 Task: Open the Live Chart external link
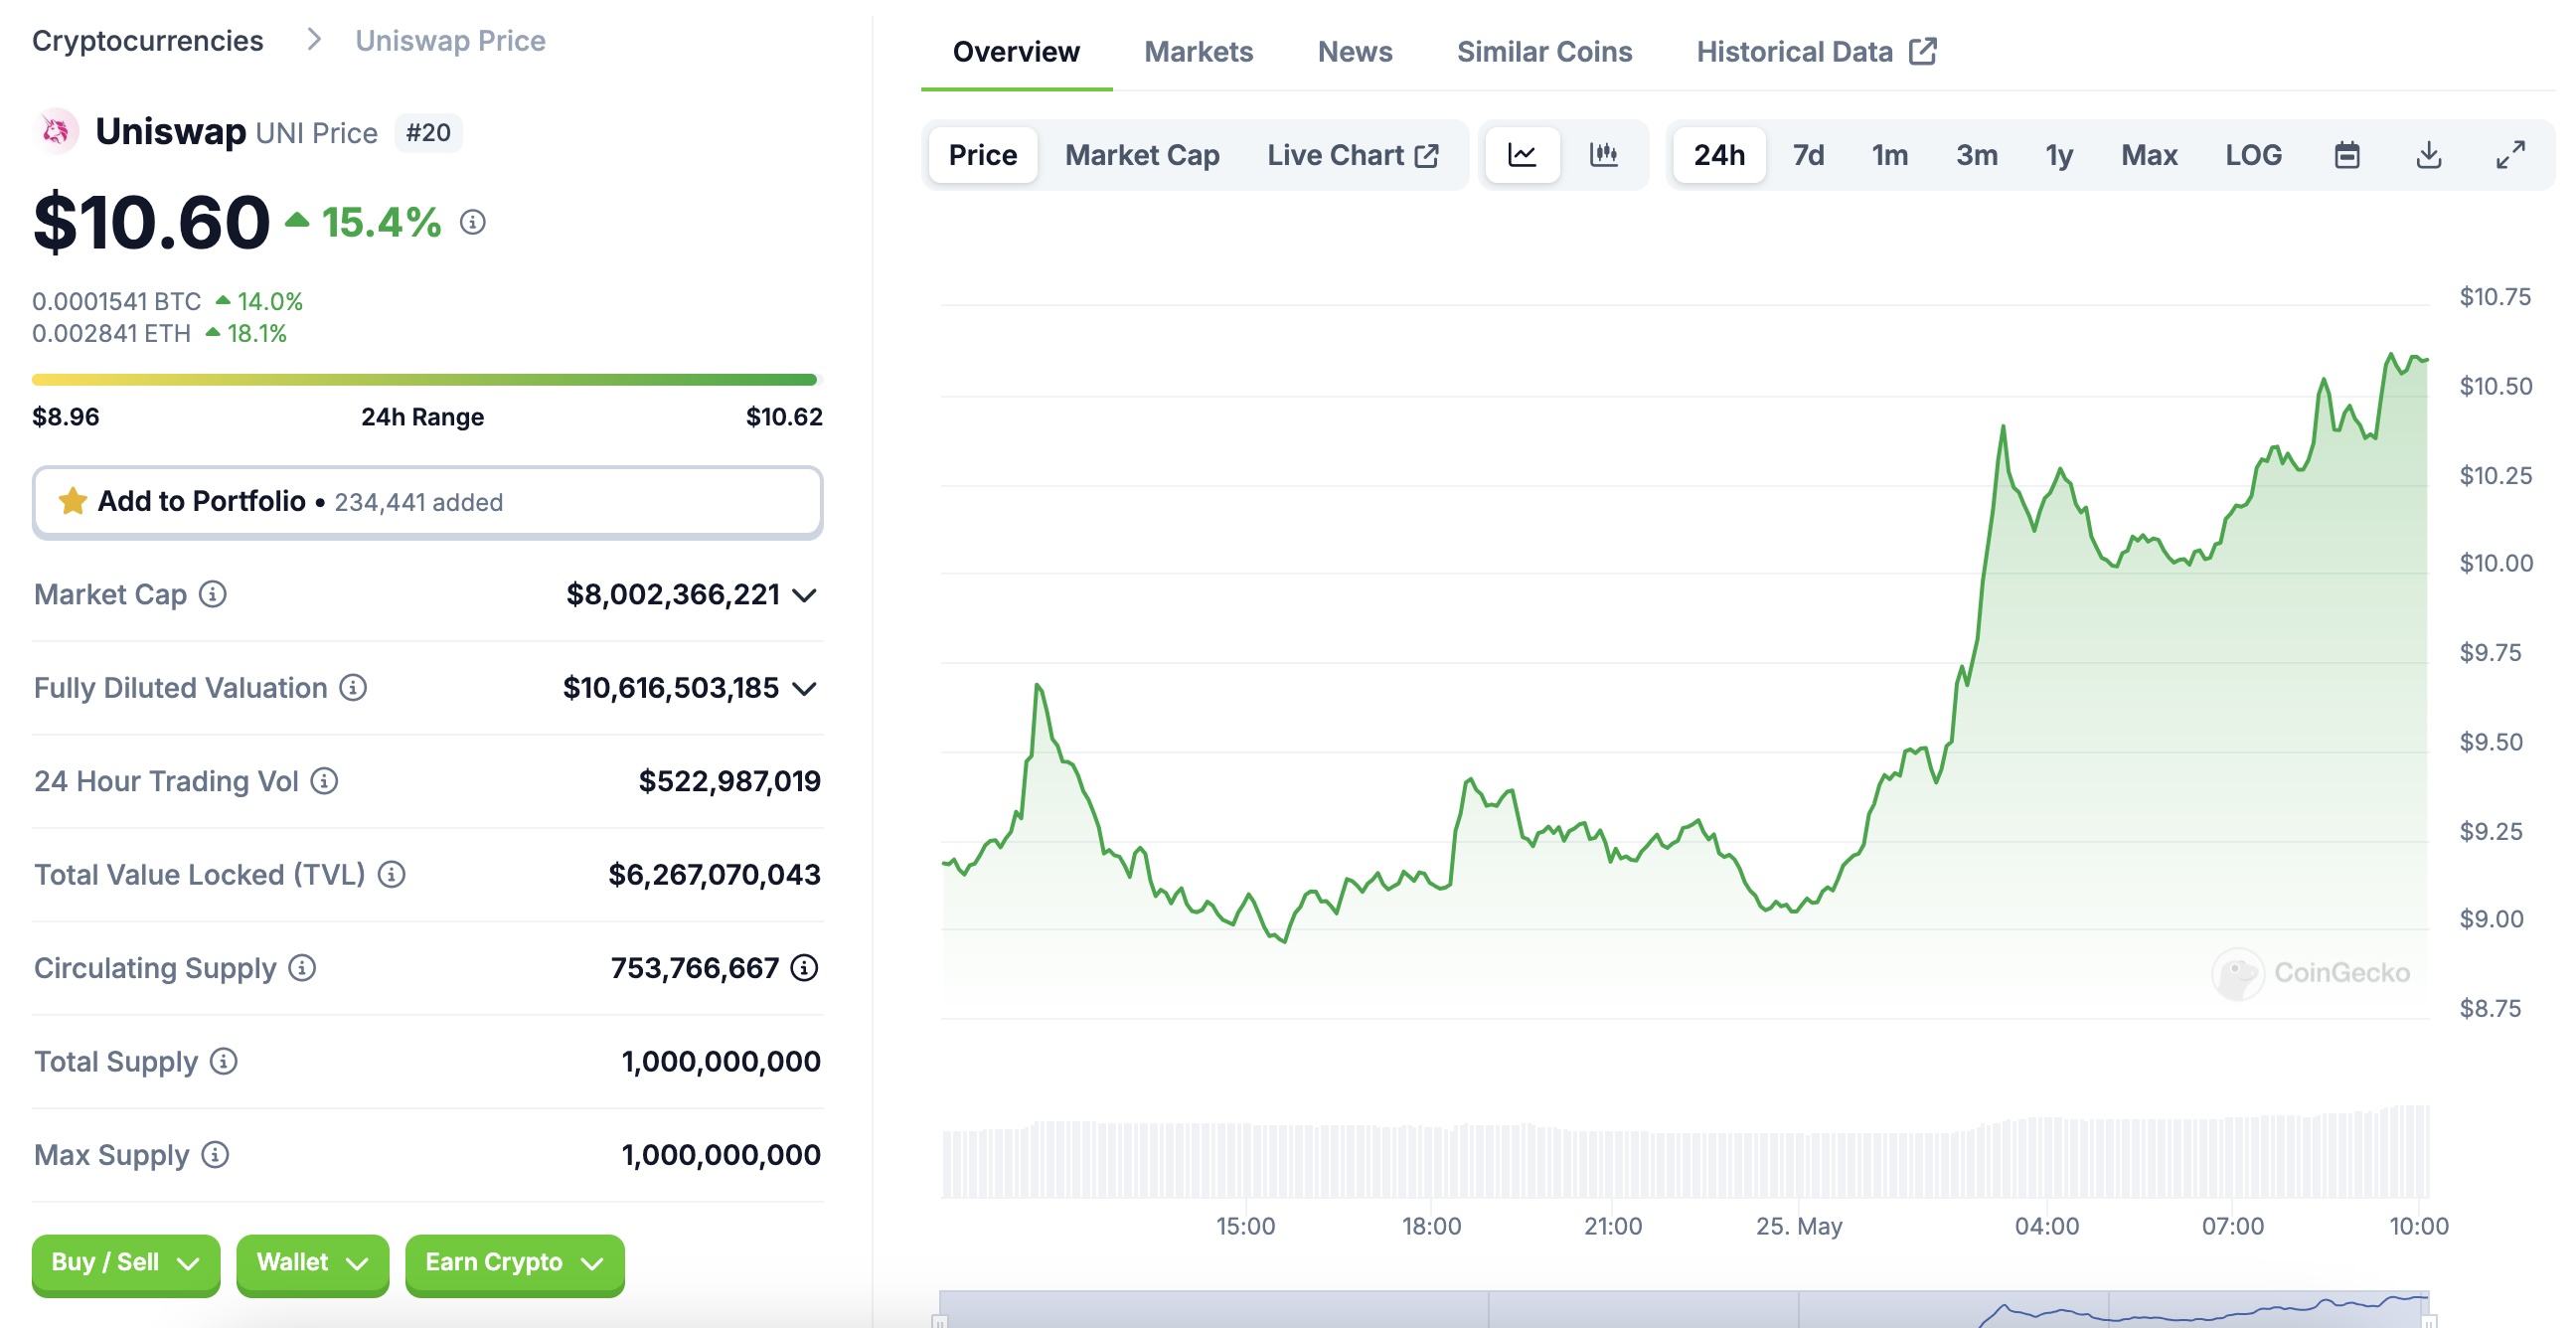point(1353,155)
